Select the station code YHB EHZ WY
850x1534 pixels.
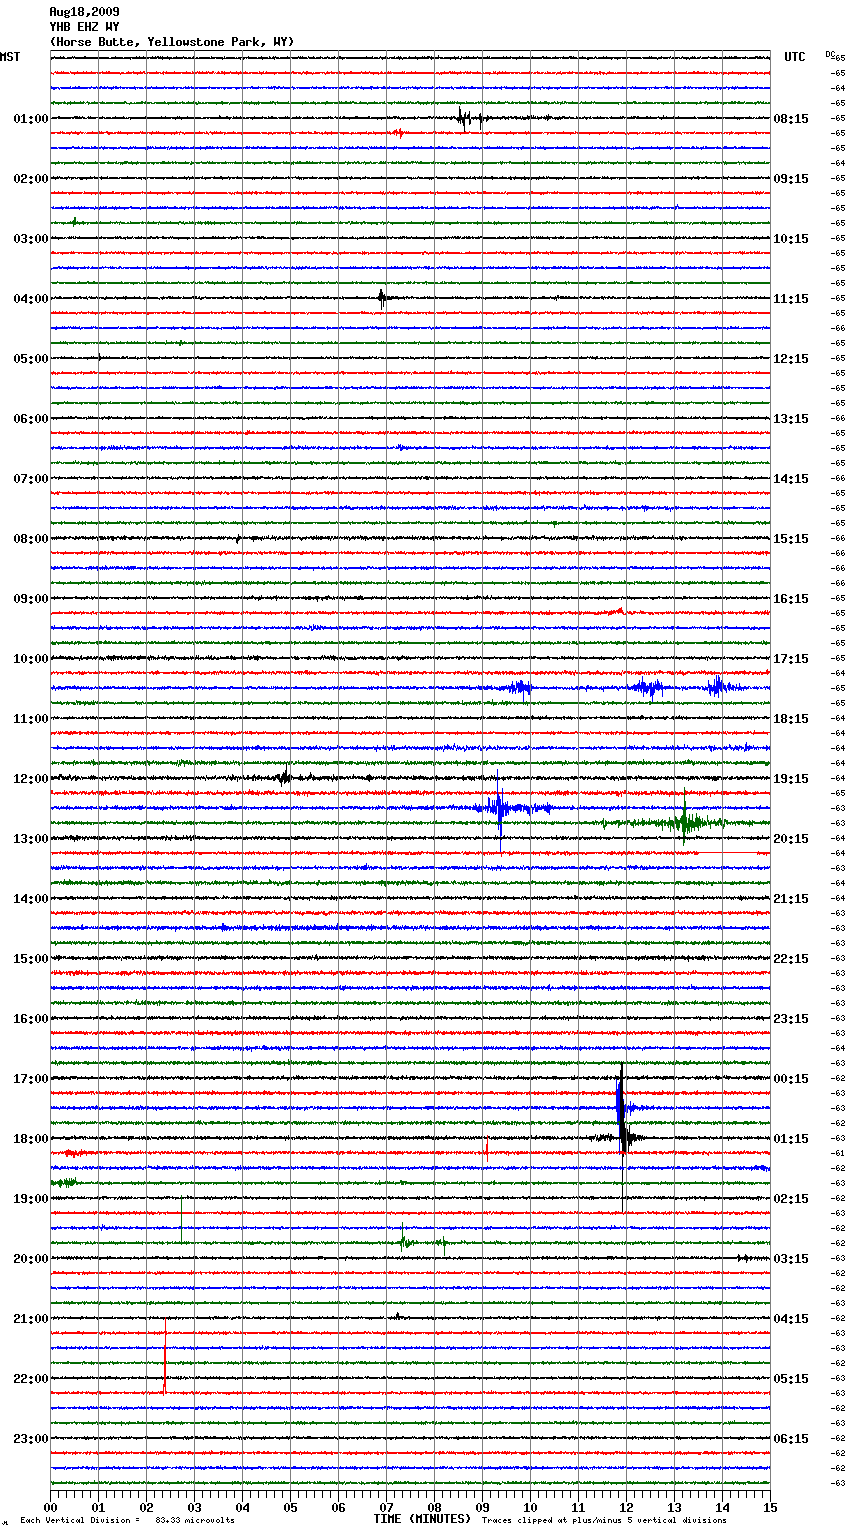[x=84, y=27]
